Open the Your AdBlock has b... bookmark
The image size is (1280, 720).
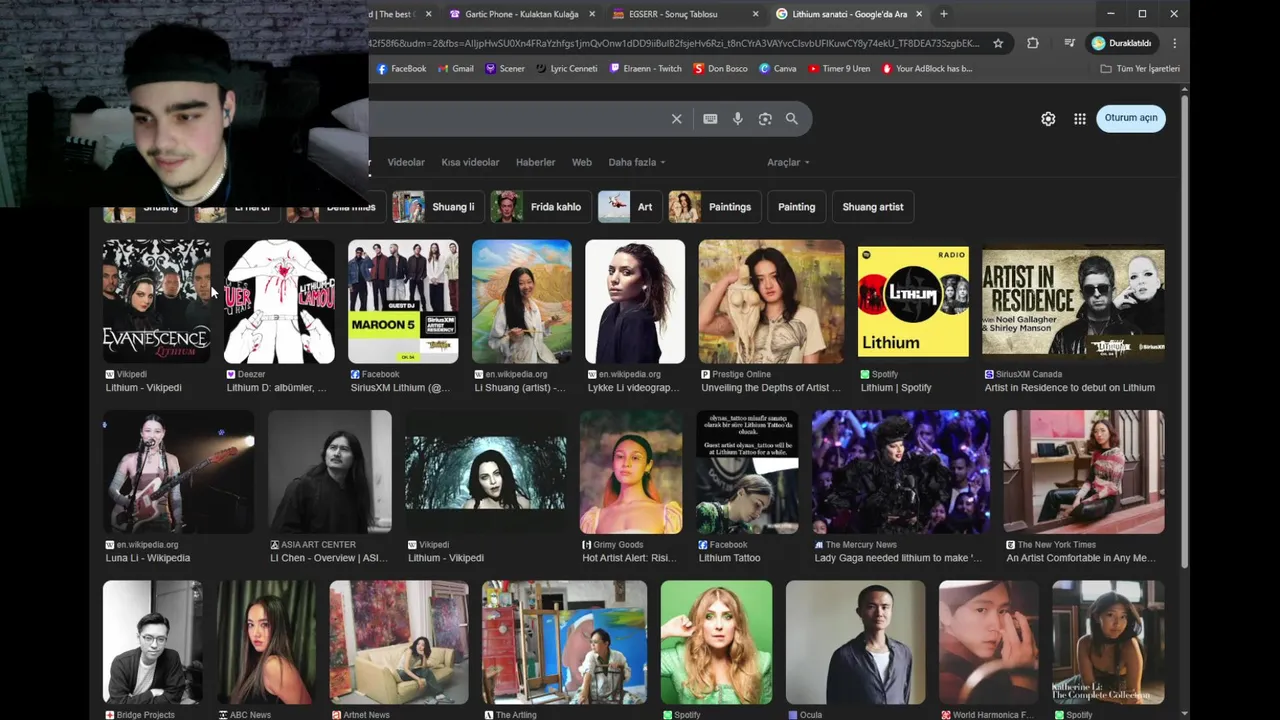point(927,69)
